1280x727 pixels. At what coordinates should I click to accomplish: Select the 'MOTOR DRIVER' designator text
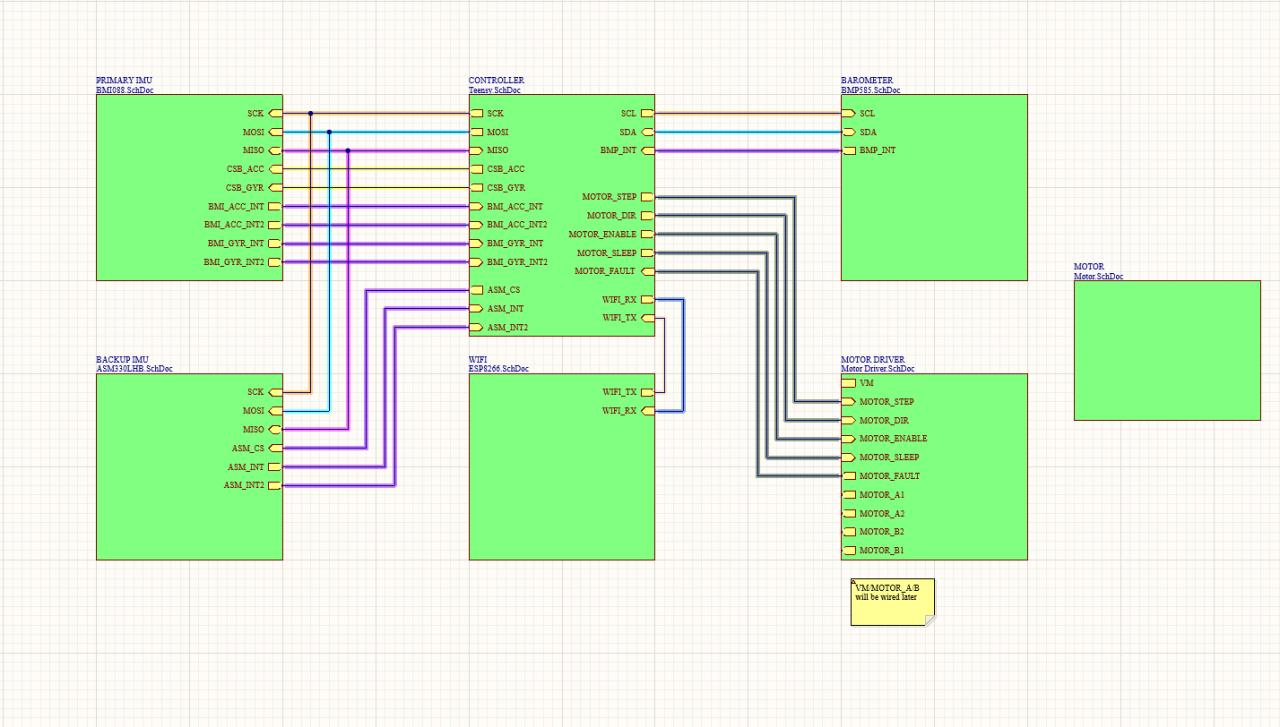coord(873,359)
